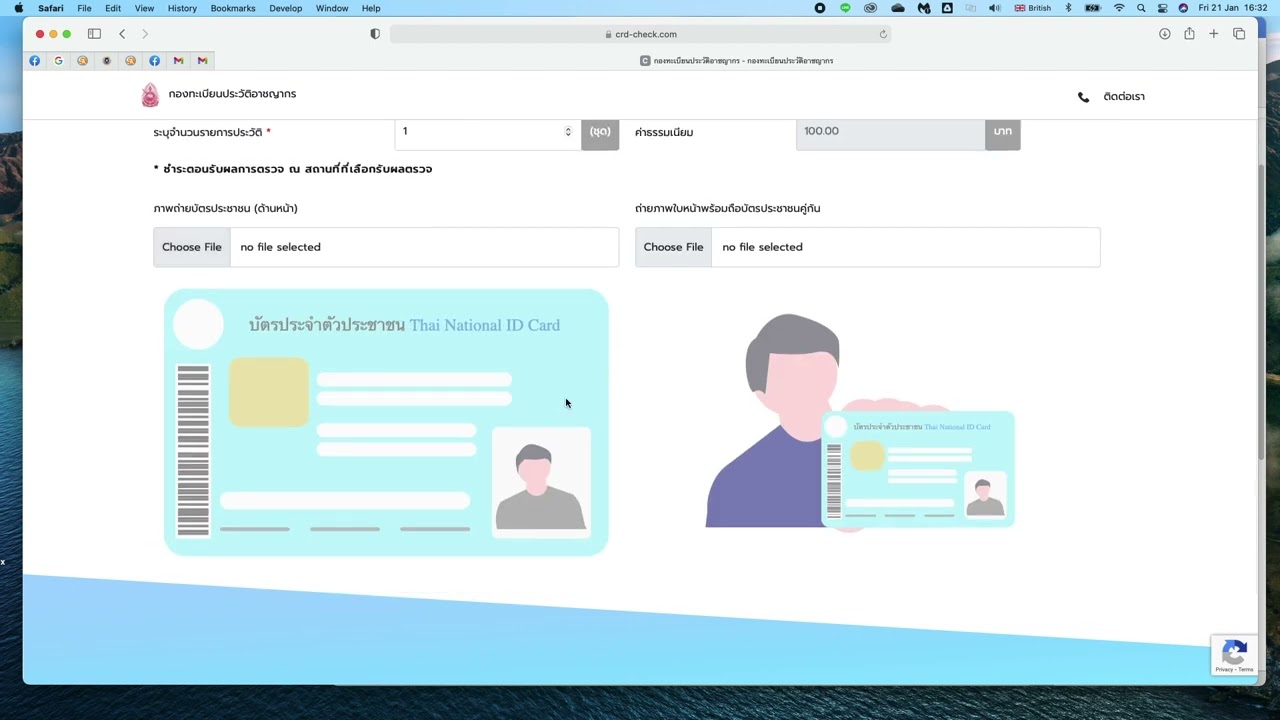Click the person holding ID card illustration
This screenshot has height=720, width=1280.
tap(860, 422)
